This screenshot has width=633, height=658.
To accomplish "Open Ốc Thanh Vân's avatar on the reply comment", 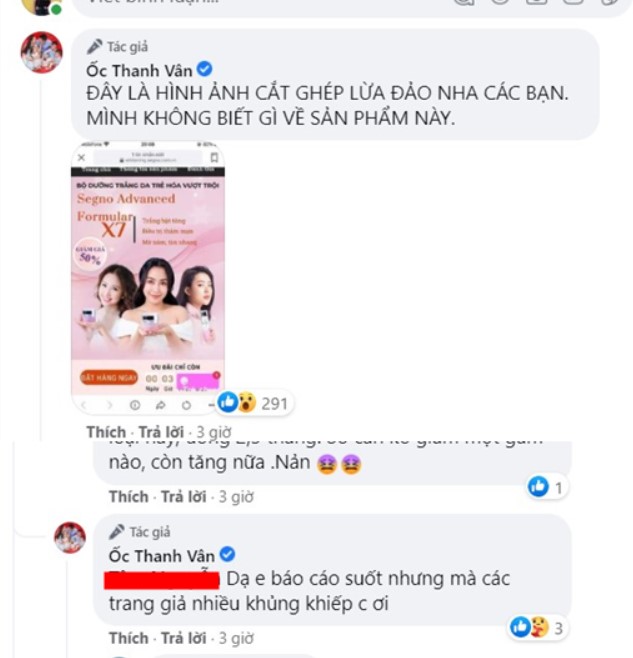I will (x=70, y=538).
